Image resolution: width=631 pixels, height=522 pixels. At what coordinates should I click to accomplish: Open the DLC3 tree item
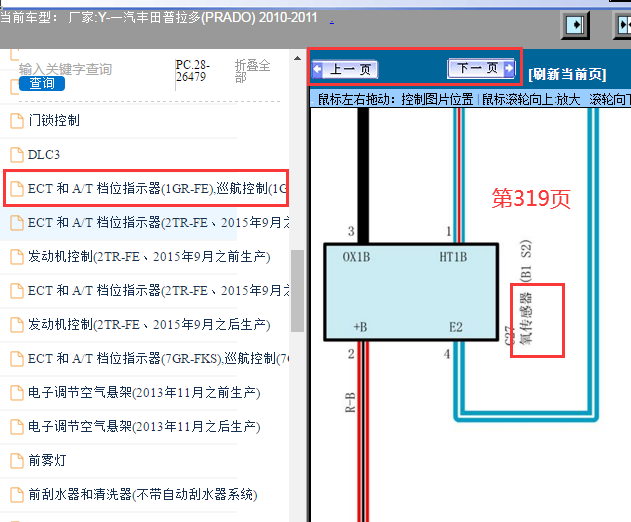pos(43,155)
